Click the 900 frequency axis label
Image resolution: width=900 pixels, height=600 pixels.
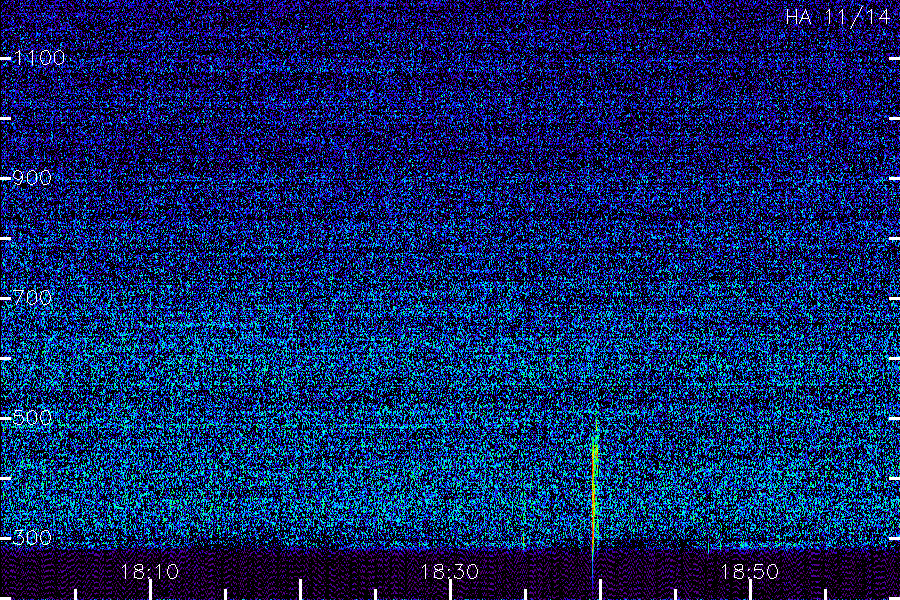pos(32,178)
